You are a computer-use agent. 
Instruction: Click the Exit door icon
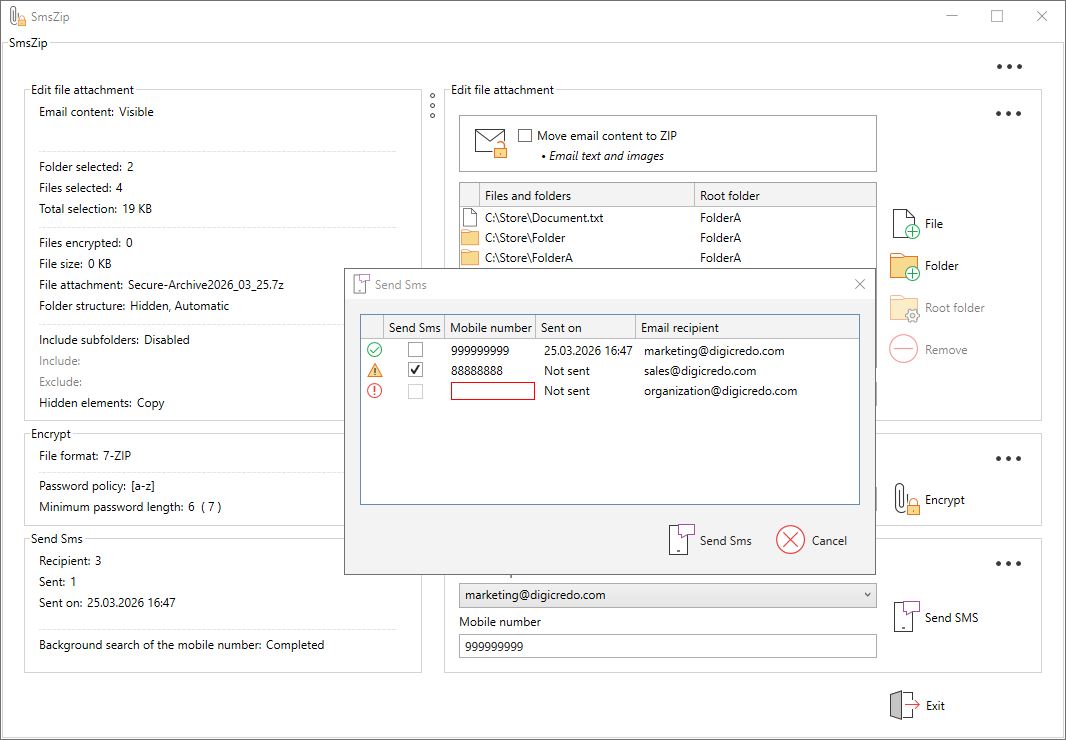coord(902,705)
